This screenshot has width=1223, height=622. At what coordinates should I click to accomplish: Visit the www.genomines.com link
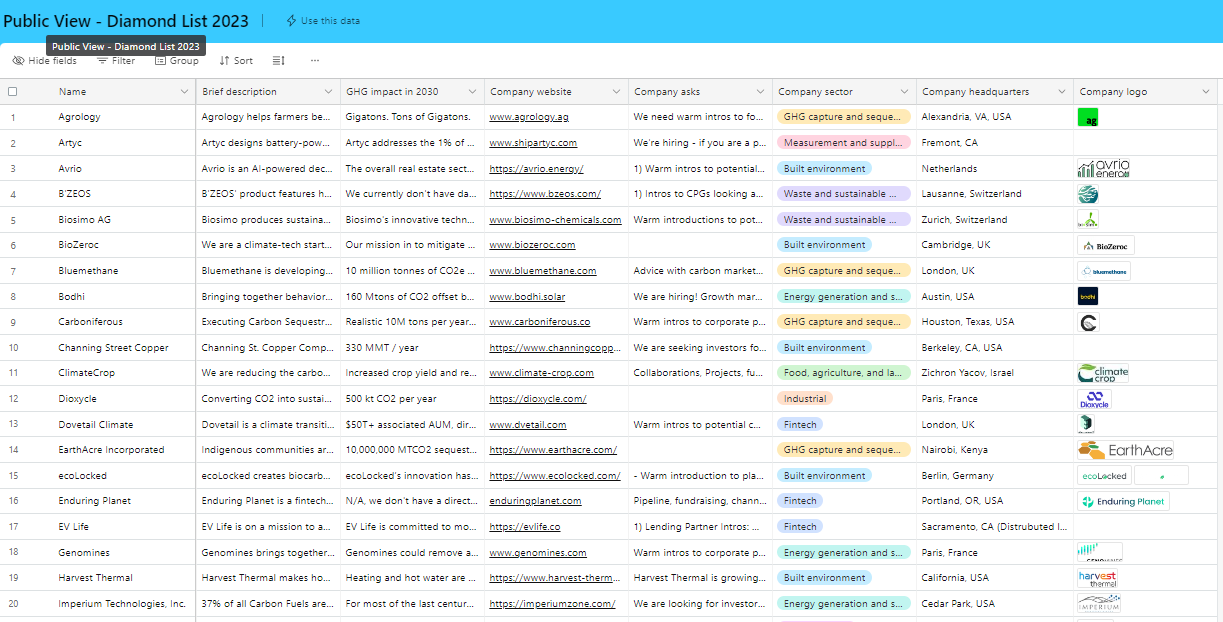pyautogui.click(x=538, y=552)
